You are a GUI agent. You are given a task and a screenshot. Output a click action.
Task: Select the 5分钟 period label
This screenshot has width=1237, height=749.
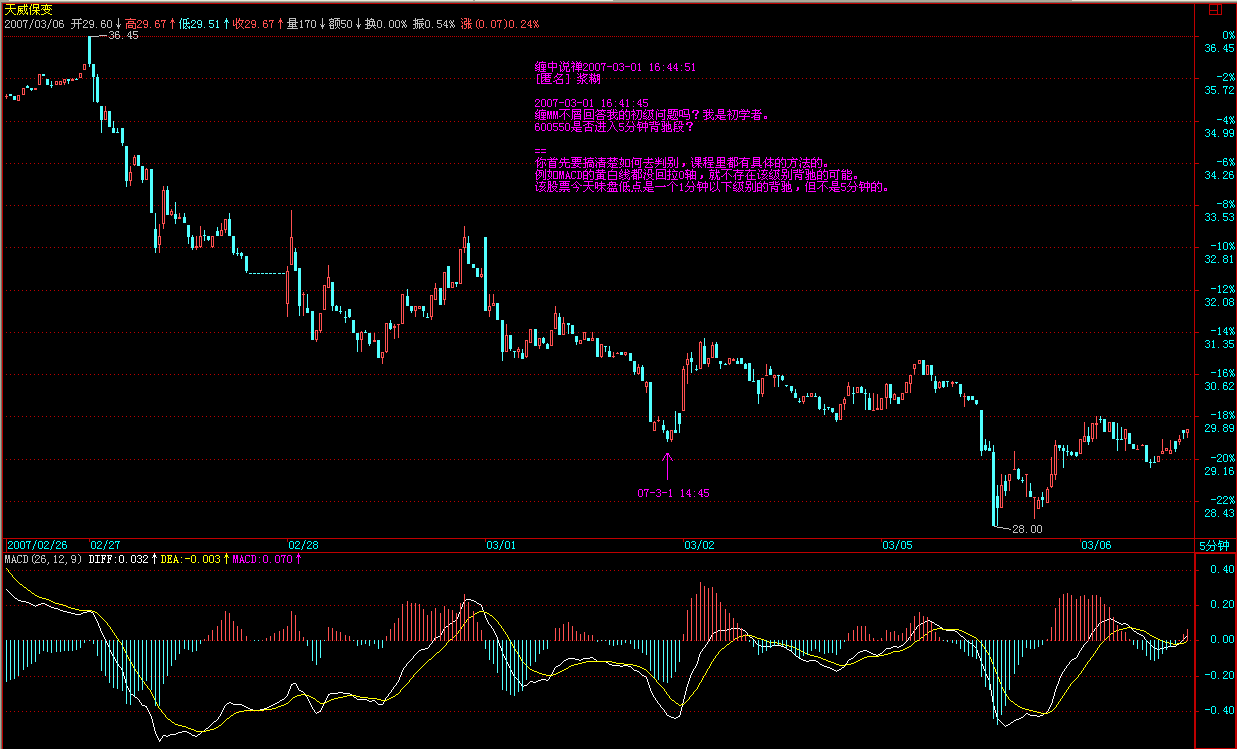tap(1215, 546)
